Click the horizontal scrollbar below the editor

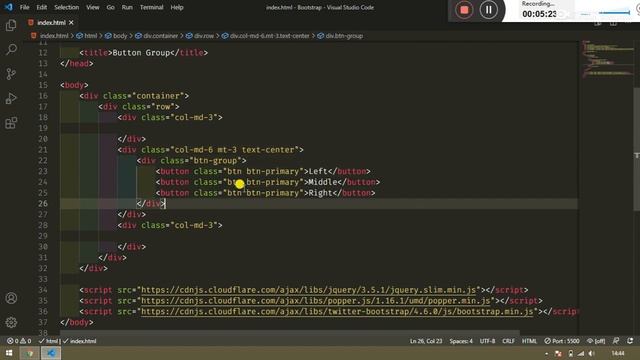pyautogui.click(x=290, y=333)
